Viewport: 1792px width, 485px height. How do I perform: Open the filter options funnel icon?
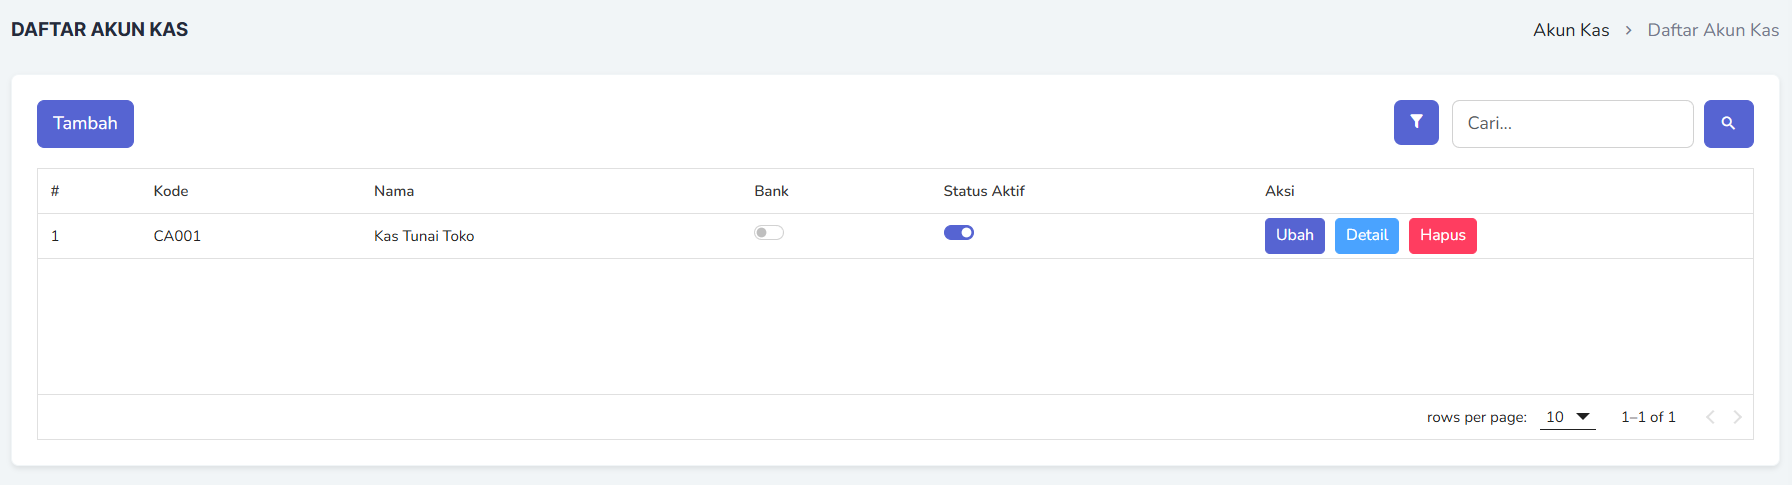1416,123
